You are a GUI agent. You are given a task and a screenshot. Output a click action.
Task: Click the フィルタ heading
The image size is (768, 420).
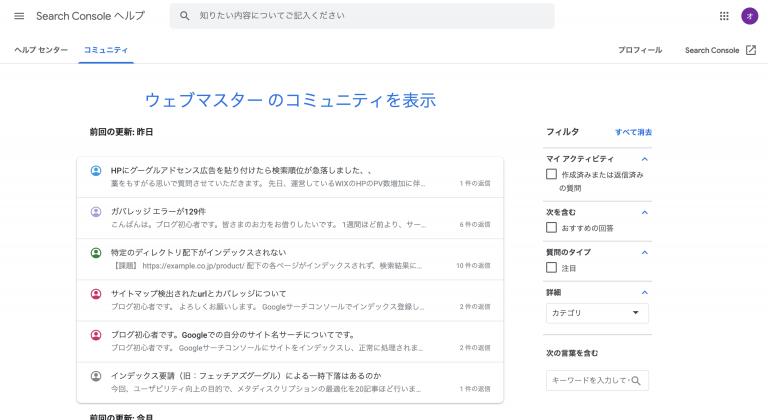(562, 132)
